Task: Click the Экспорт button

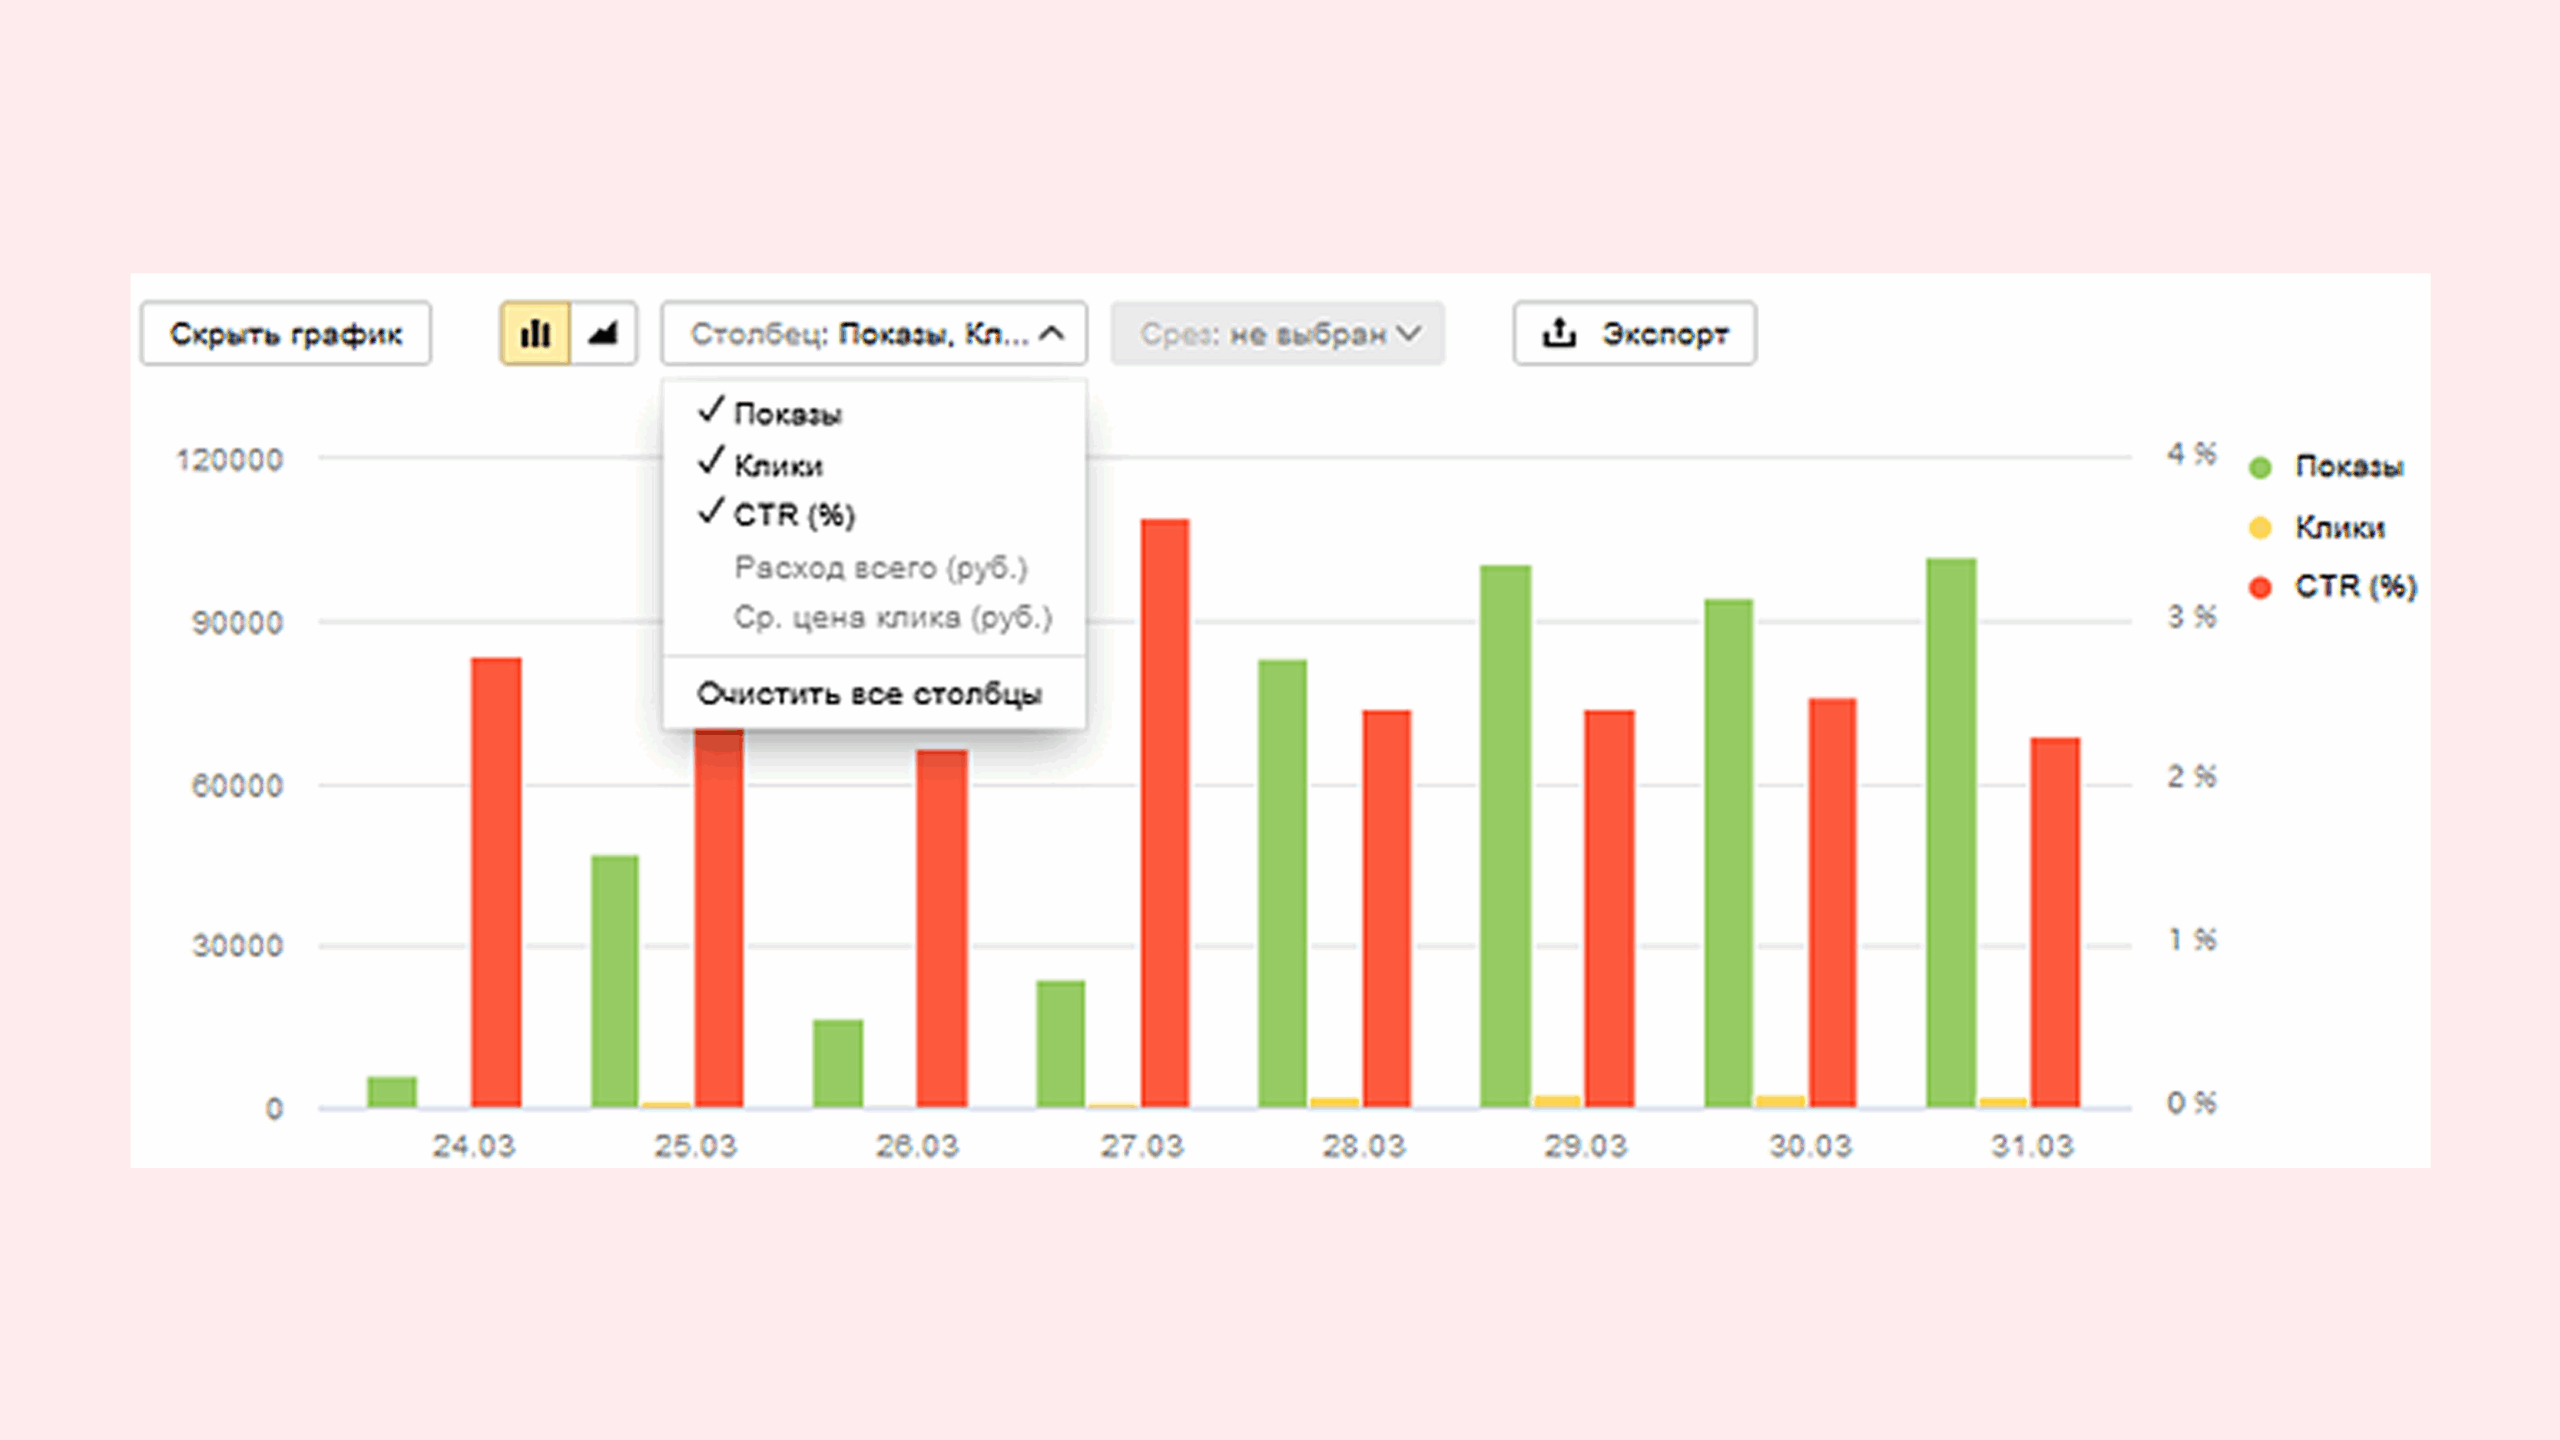Action: coord(1634,333)
